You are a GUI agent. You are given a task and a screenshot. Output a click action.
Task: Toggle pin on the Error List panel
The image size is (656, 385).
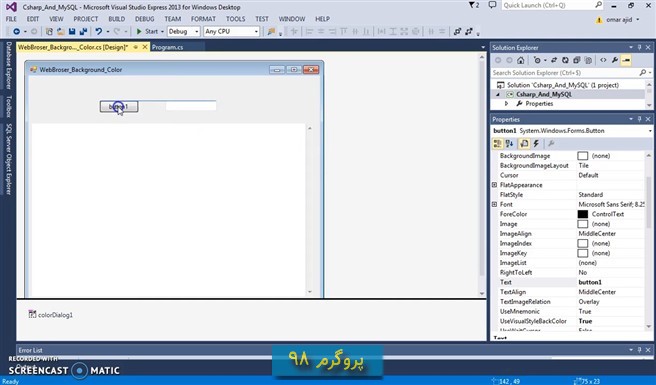tap(639, 350)
